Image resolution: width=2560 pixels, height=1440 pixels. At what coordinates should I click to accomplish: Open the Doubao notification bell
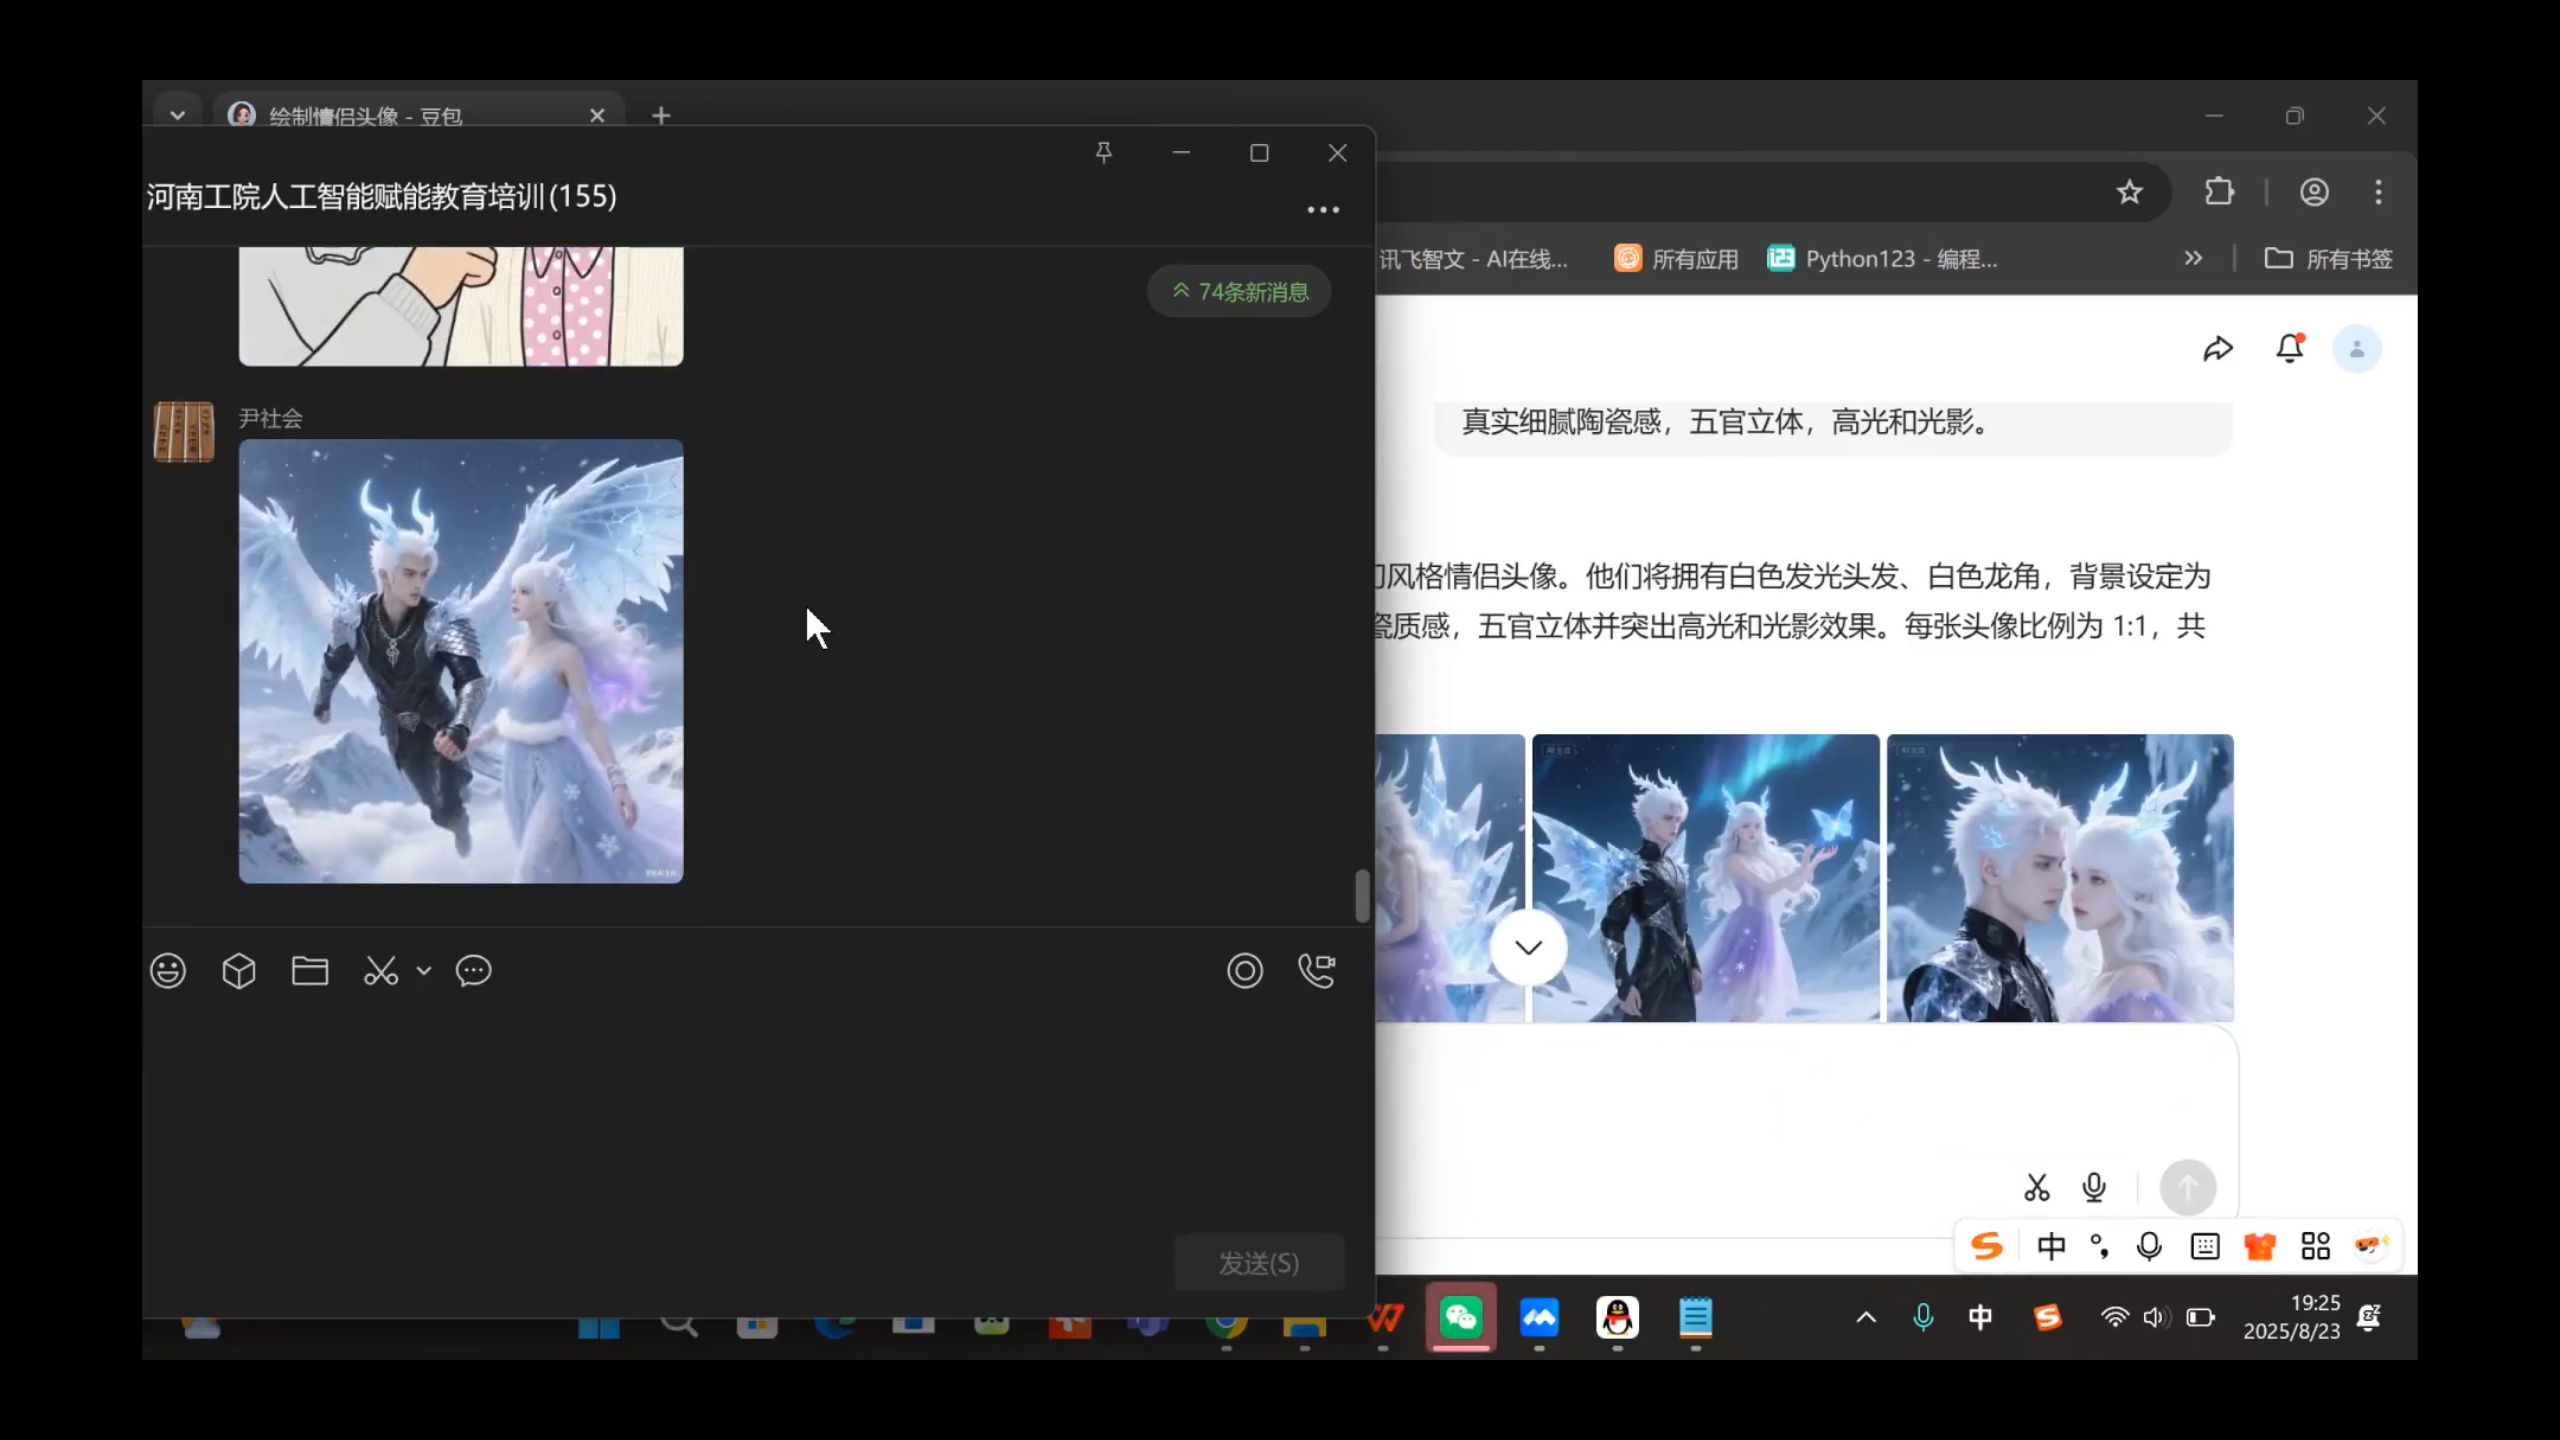click(2290, 349)
